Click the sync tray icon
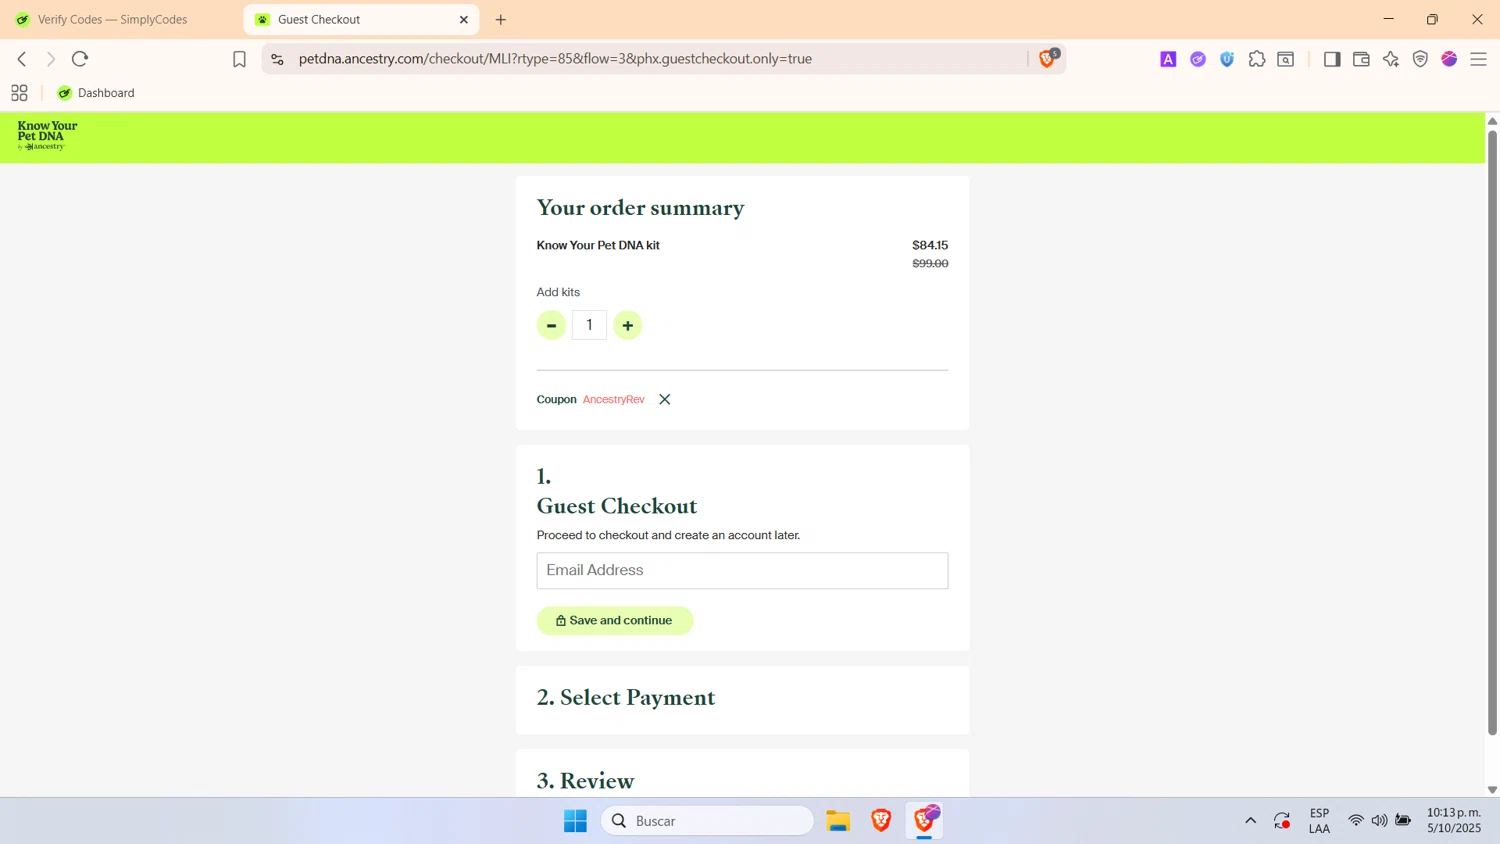Image resolution: width=1500 pixels, height=844 pixels. [1282, 821]
